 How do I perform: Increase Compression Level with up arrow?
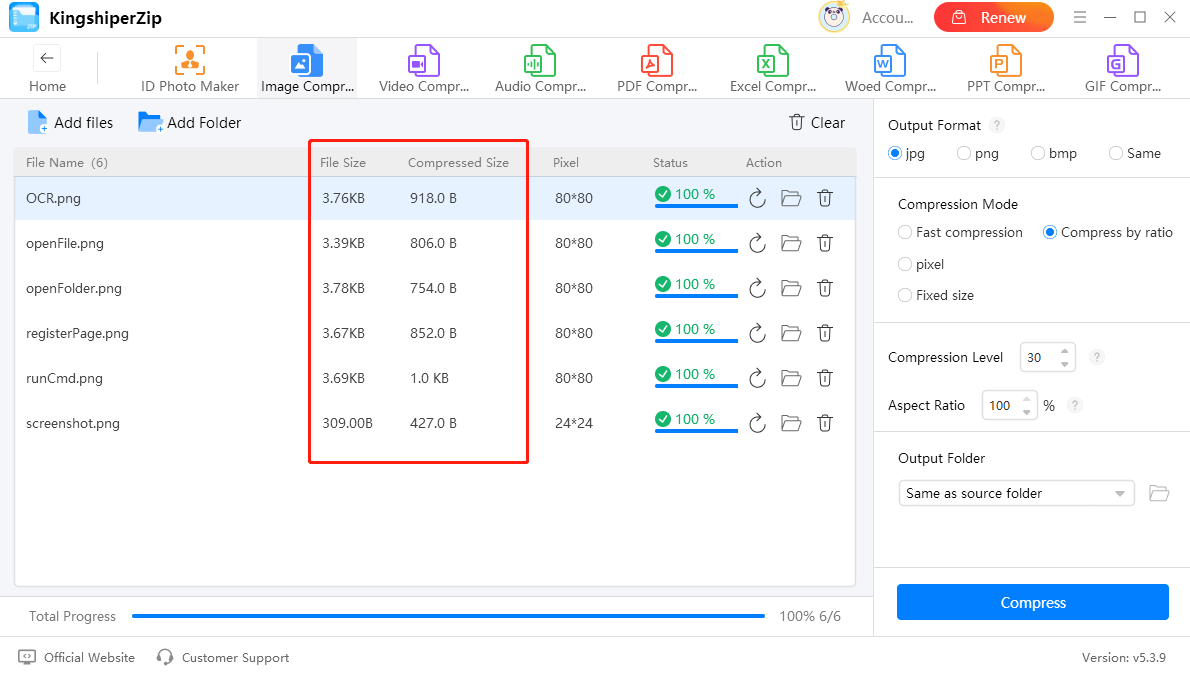tap(1065, 351)
